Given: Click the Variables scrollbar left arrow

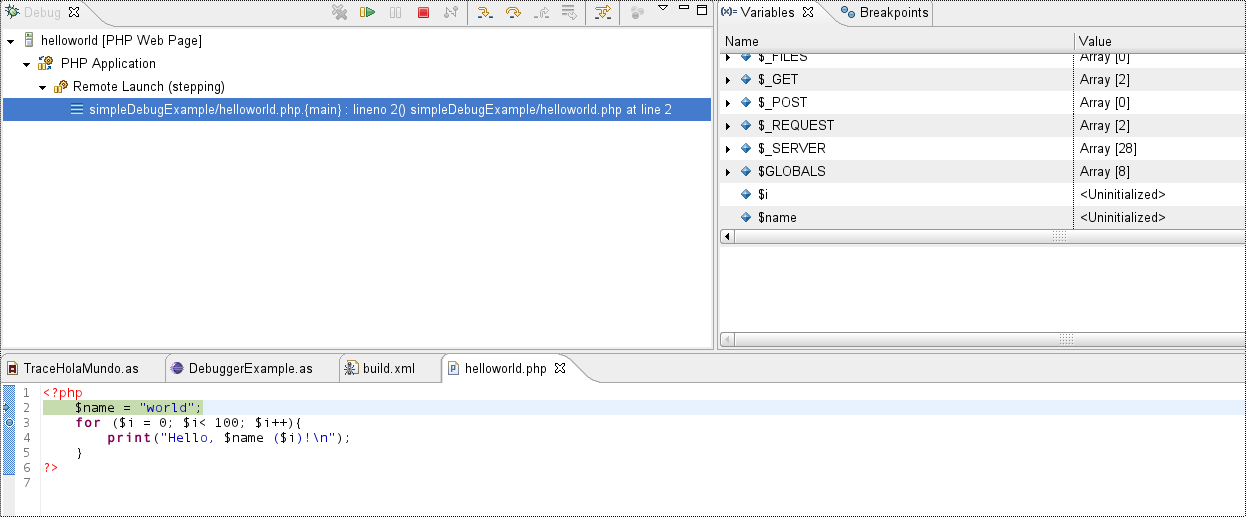Looking at the screenshot, I should tap(727, 236).
